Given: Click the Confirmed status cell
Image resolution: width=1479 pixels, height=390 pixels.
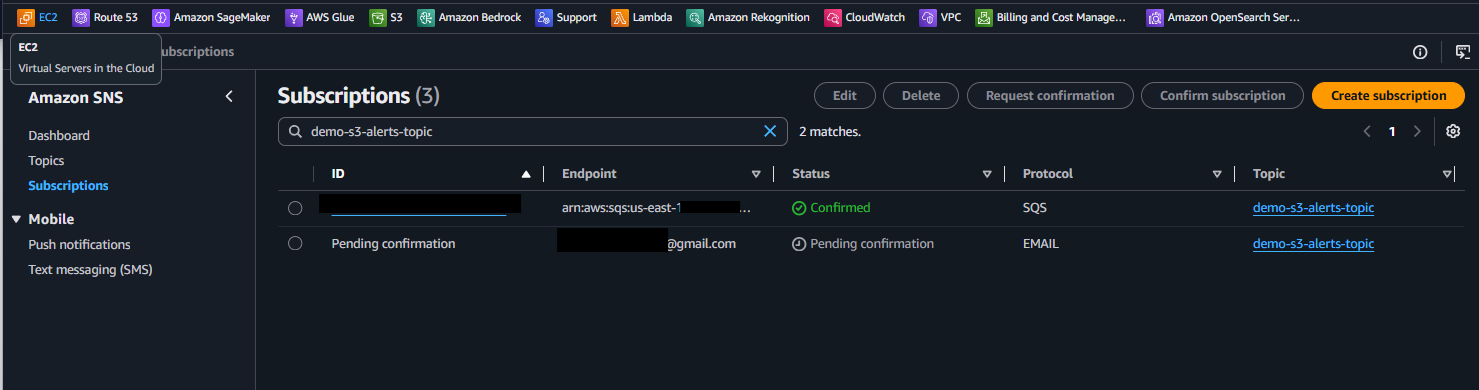Looking at the screenshot, I should (x=831, y=208).
